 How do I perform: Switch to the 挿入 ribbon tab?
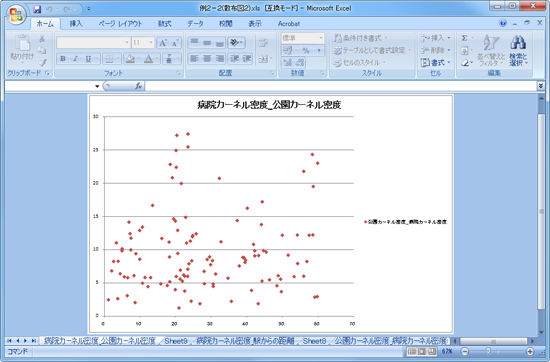point(76,24)
